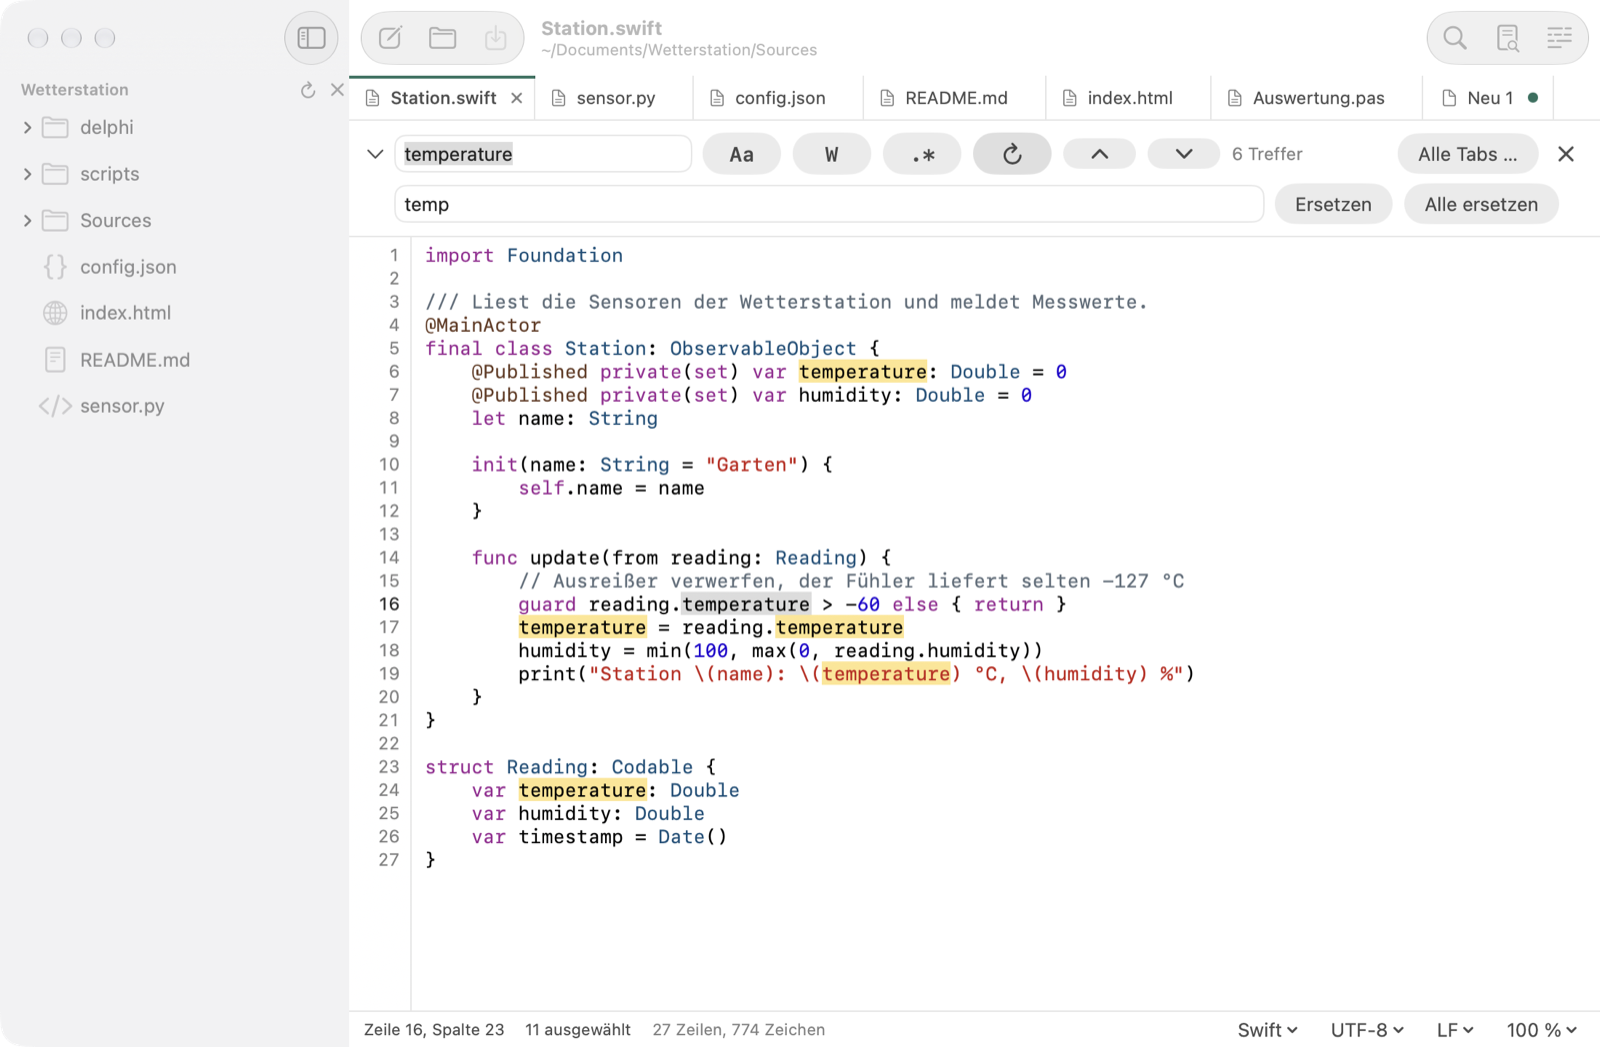Switch to the sensor.py tab

coord(614,98)
